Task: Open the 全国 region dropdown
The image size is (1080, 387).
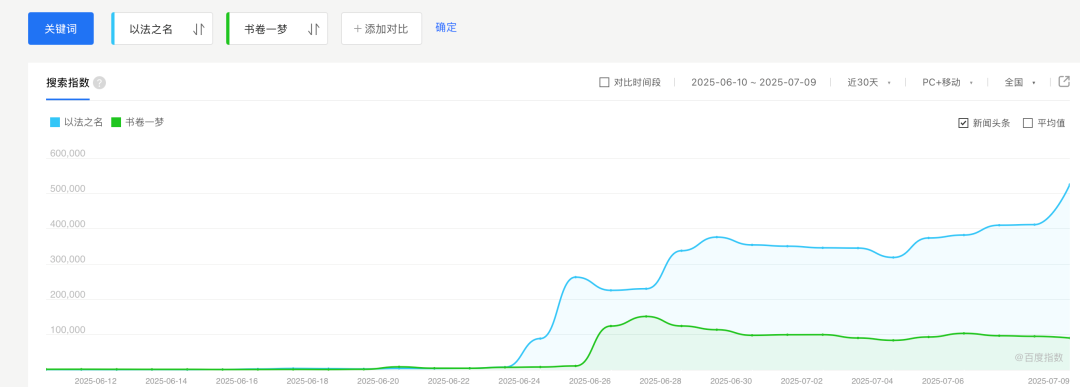Action: [1019, 82]
